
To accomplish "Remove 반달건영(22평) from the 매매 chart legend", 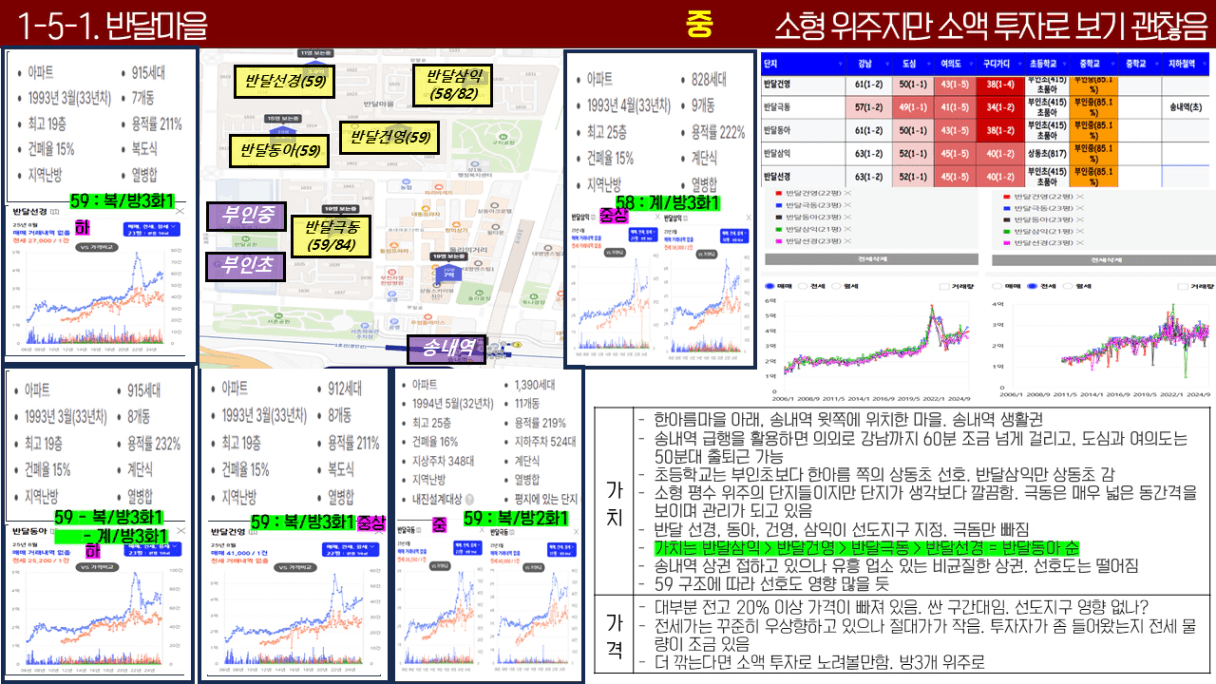I will 850,192.
